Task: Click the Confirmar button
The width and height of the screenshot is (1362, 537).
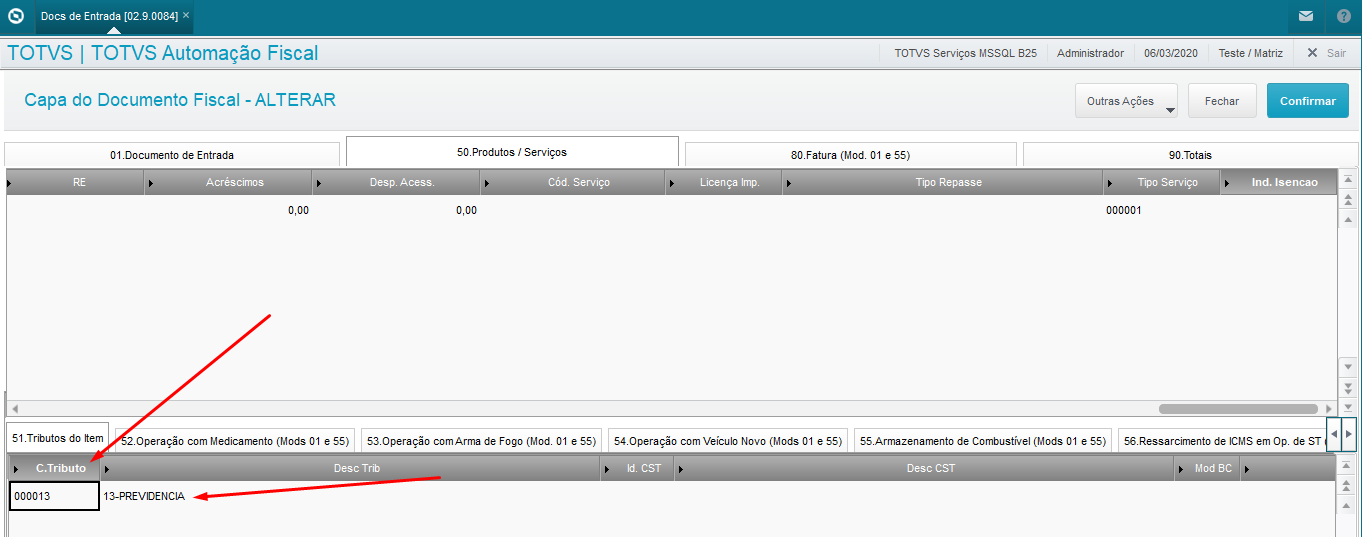Action: [1308, 101]
